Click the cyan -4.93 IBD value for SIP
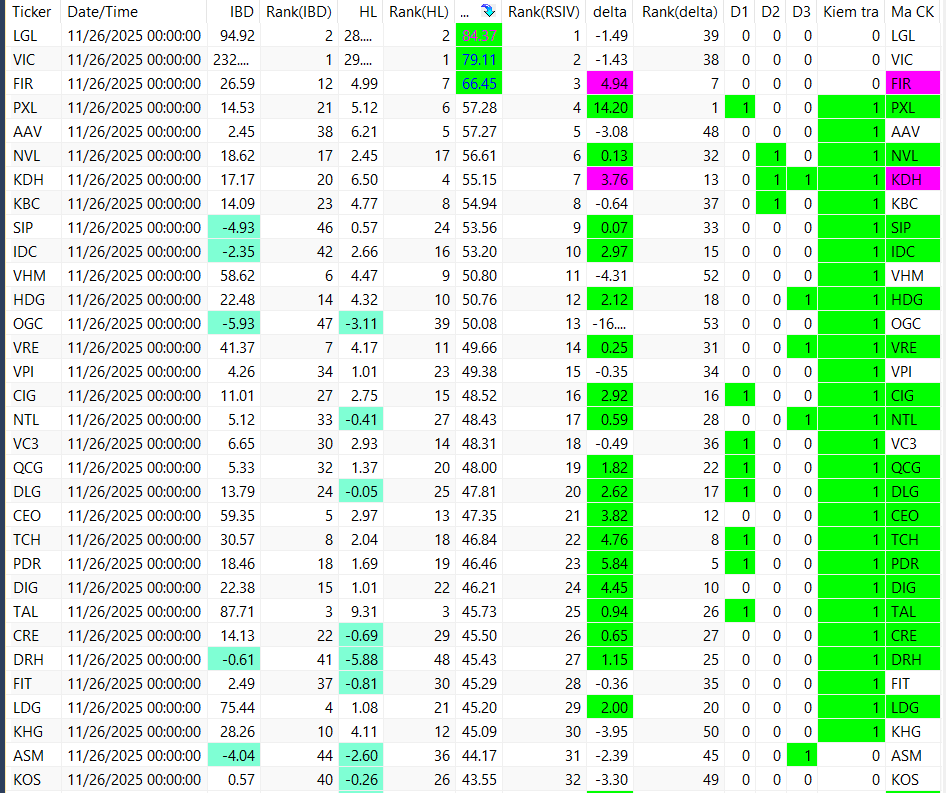The image size is (946, 793). tap(234, 228)
